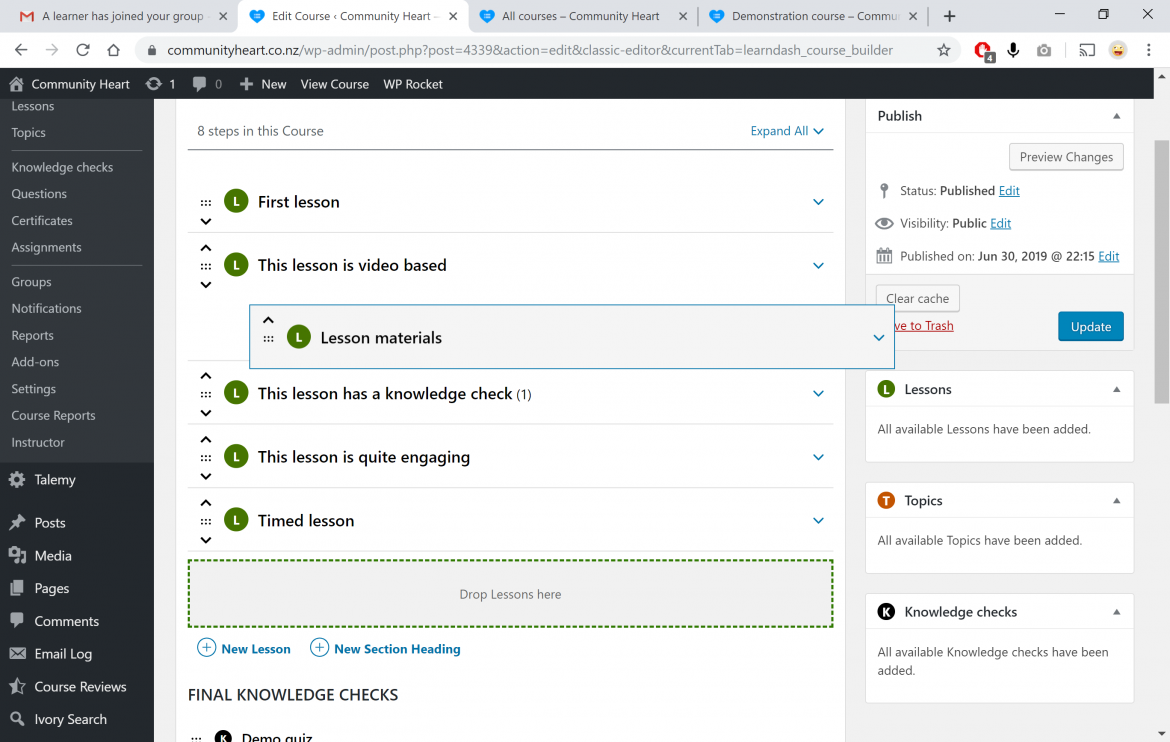Collapse the Lessons side panel

coord(1117,389)
